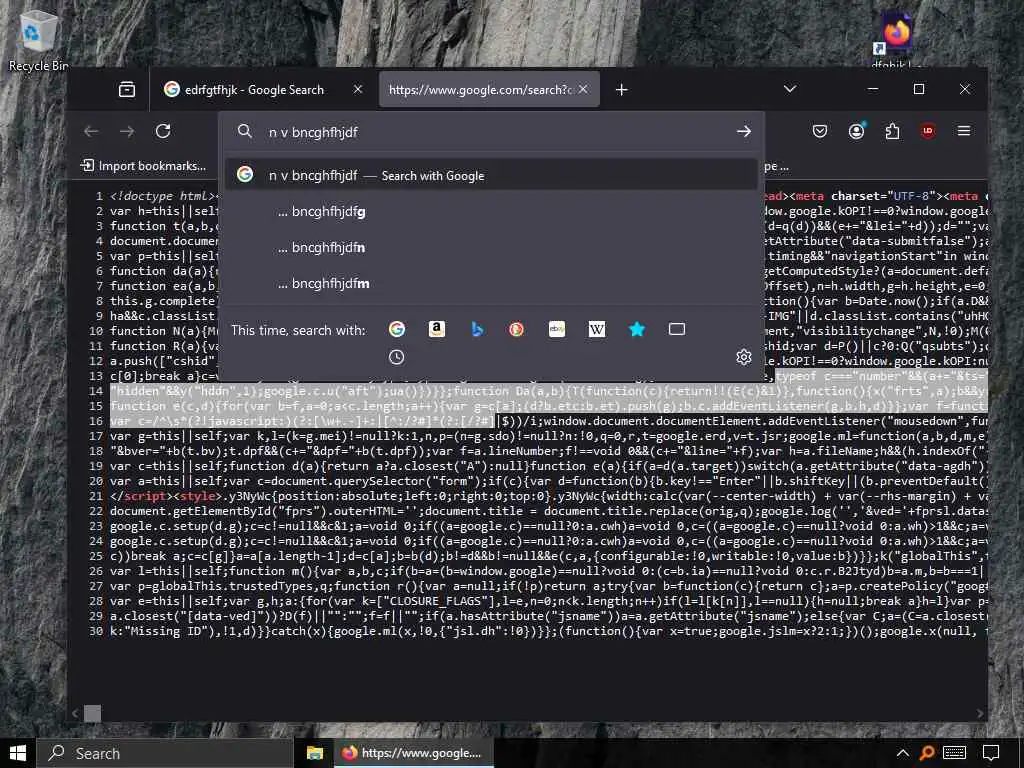Open the Windows Start menu
Image resolution: width=1024 pixels, height=768 pixels.
(18, 753)
